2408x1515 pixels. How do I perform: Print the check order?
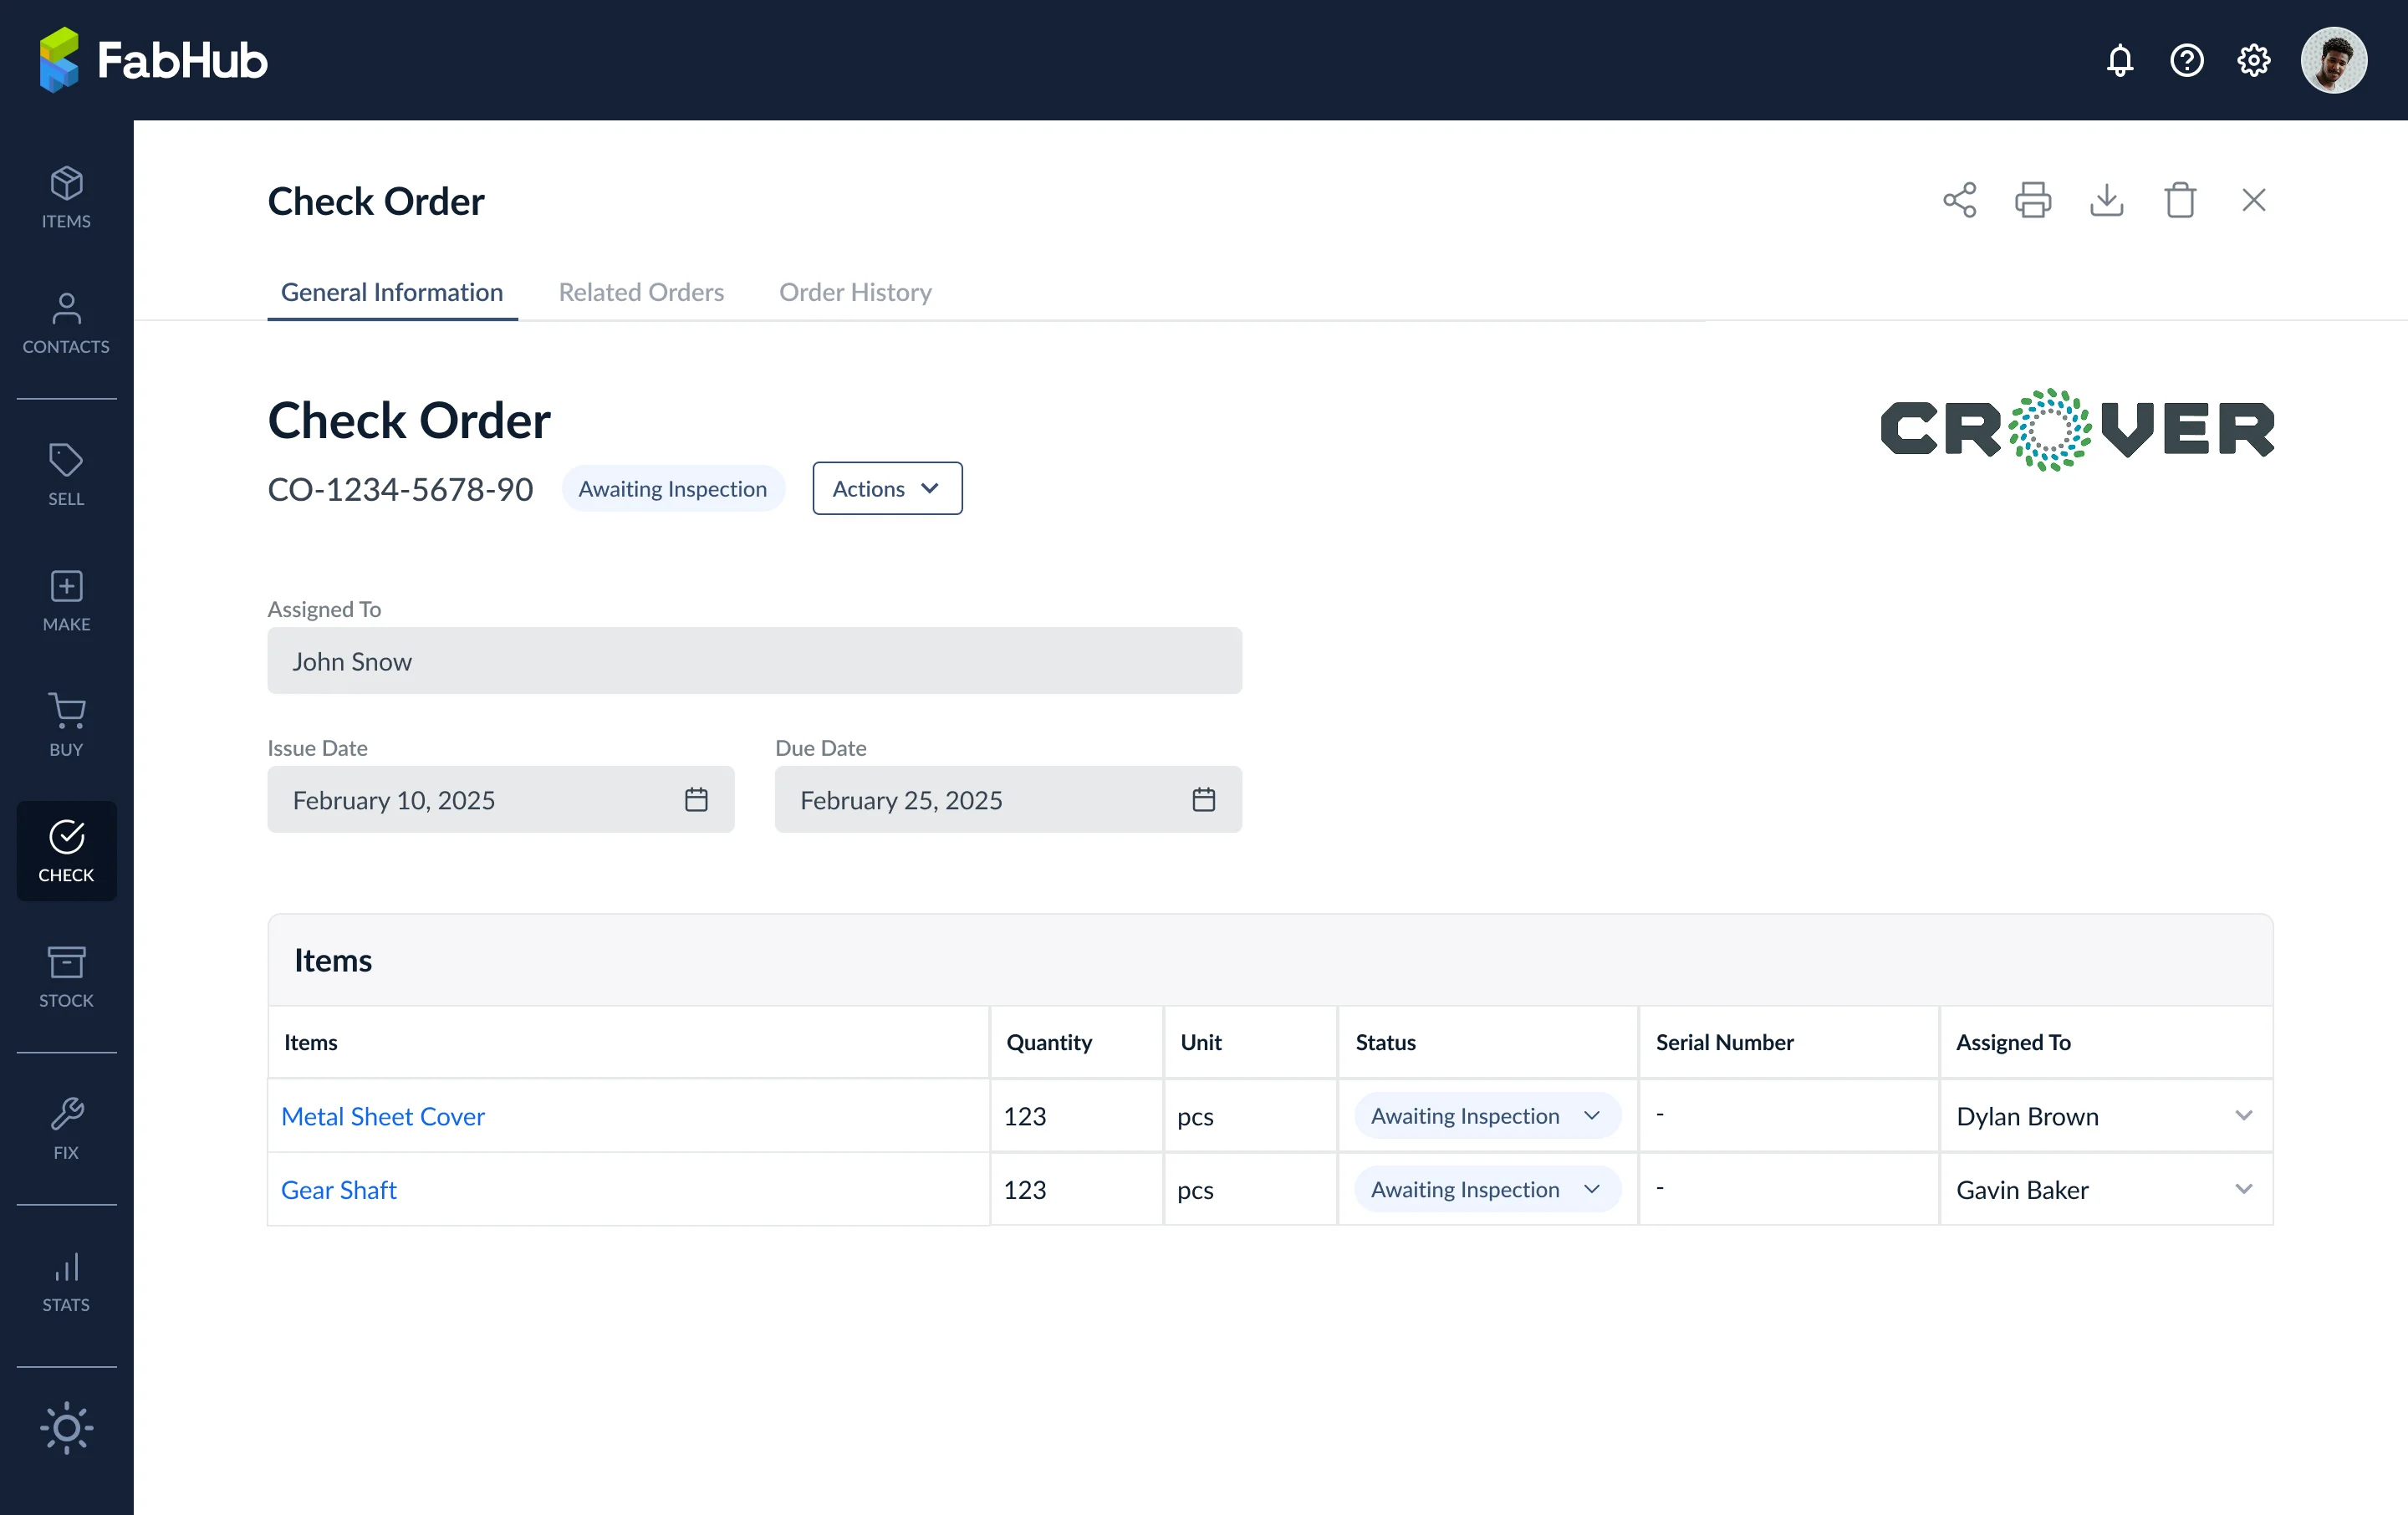[2032, 200]
